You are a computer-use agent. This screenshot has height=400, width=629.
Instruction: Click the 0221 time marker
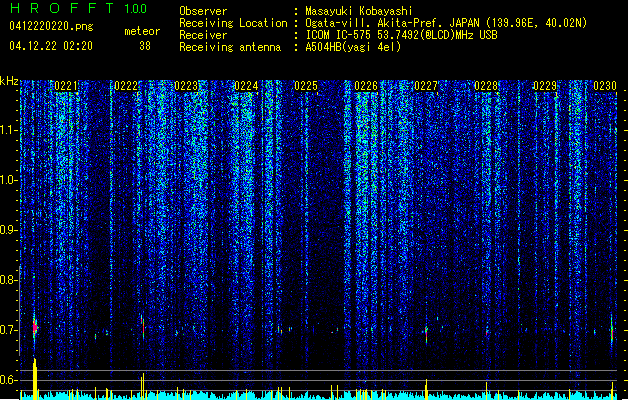point(66,86)
